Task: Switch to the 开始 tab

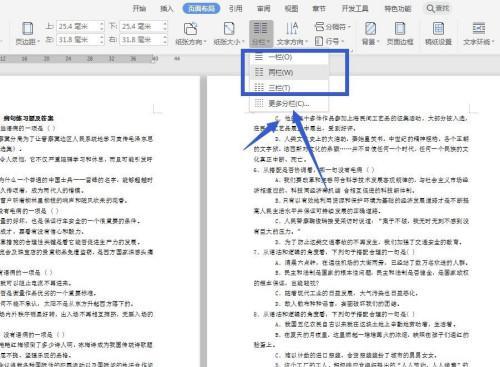Action: click(139, 8)
